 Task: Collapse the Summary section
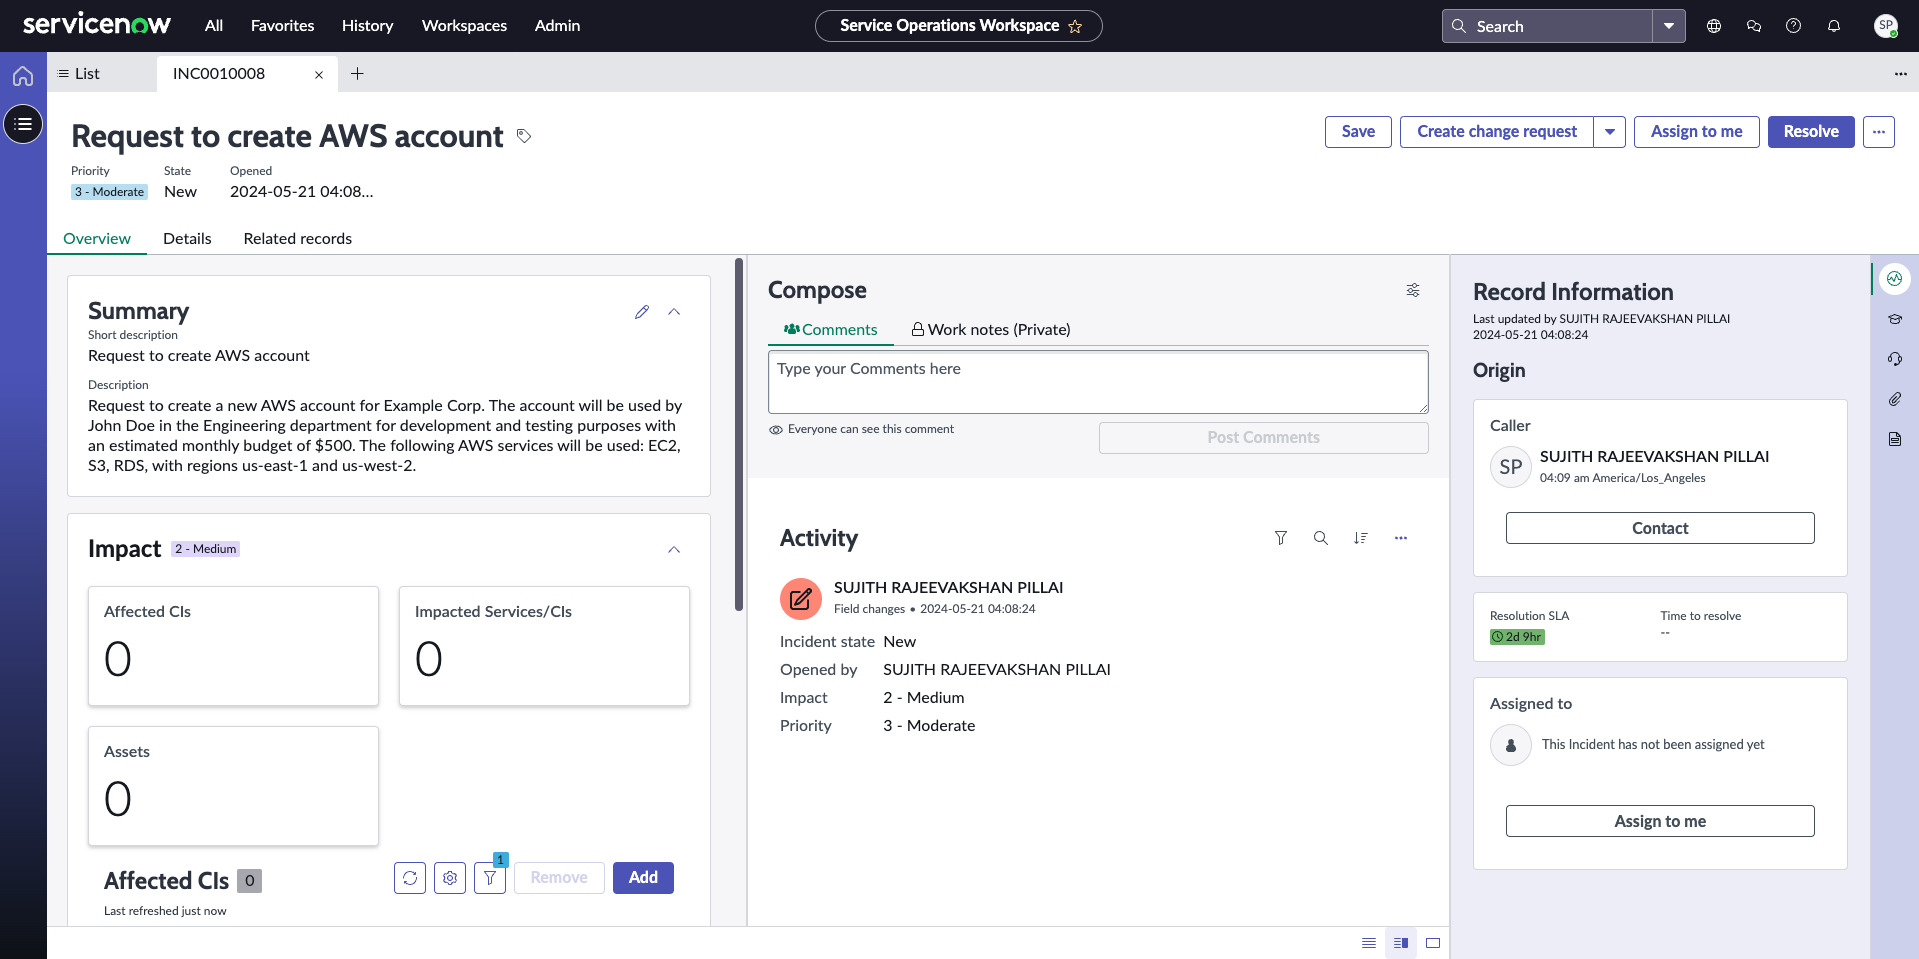point(674,312)
